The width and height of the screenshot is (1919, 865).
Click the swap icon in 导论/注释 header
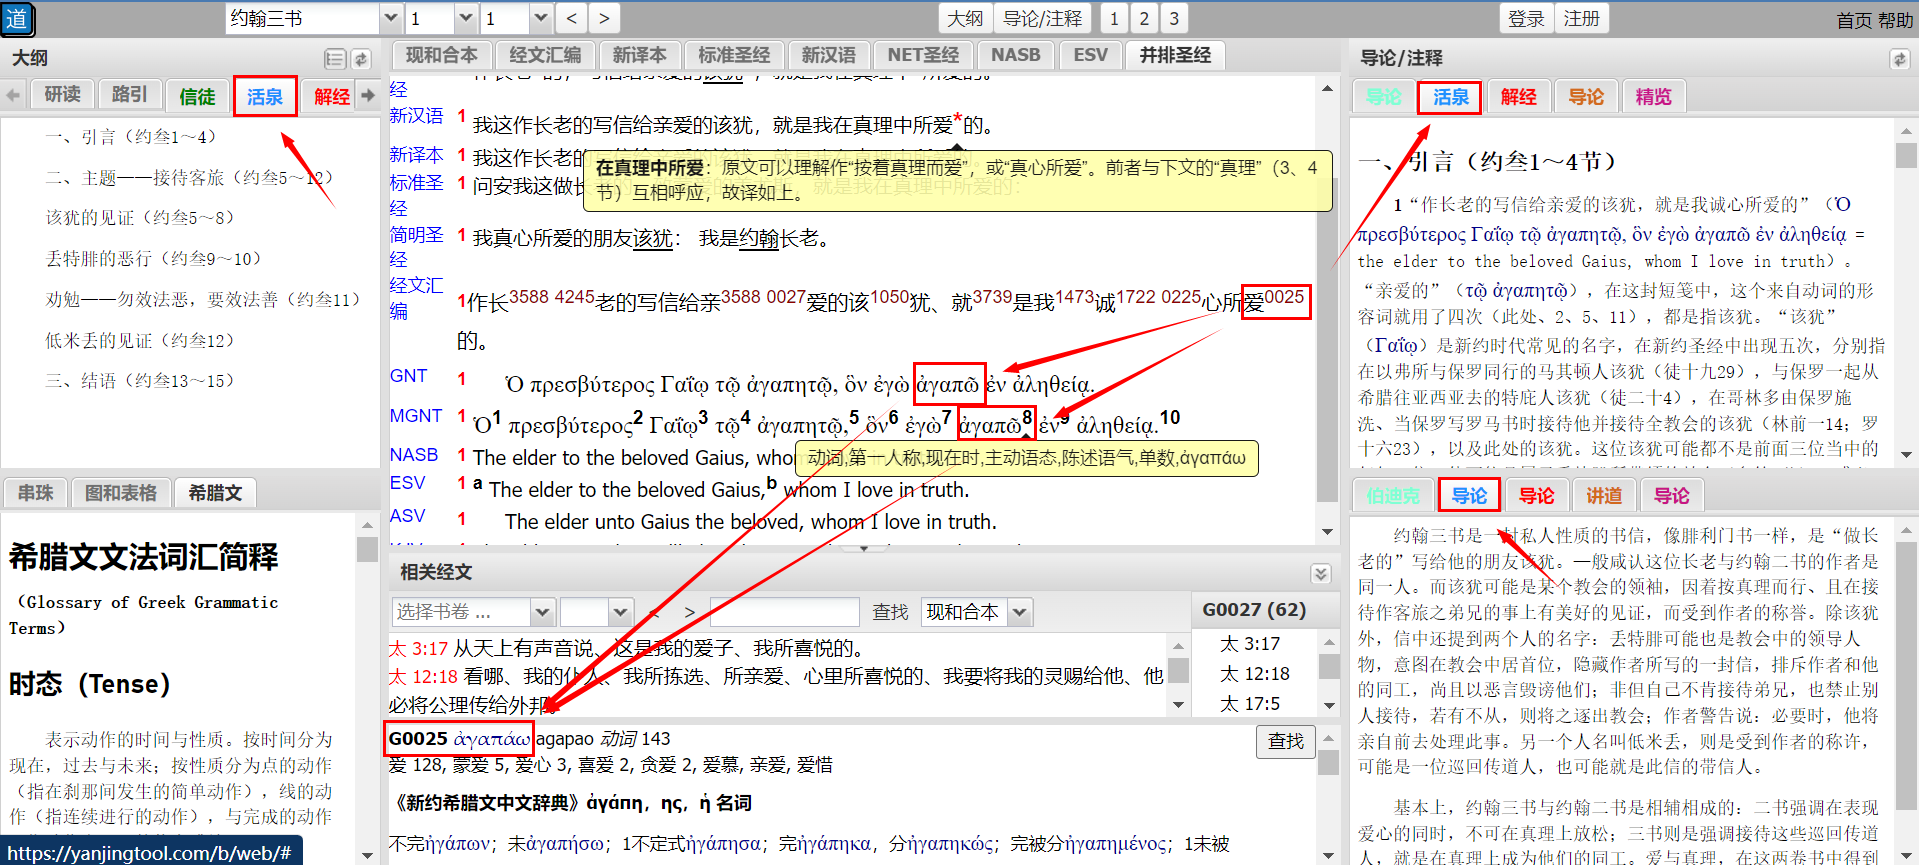[x=1899, y=59]
